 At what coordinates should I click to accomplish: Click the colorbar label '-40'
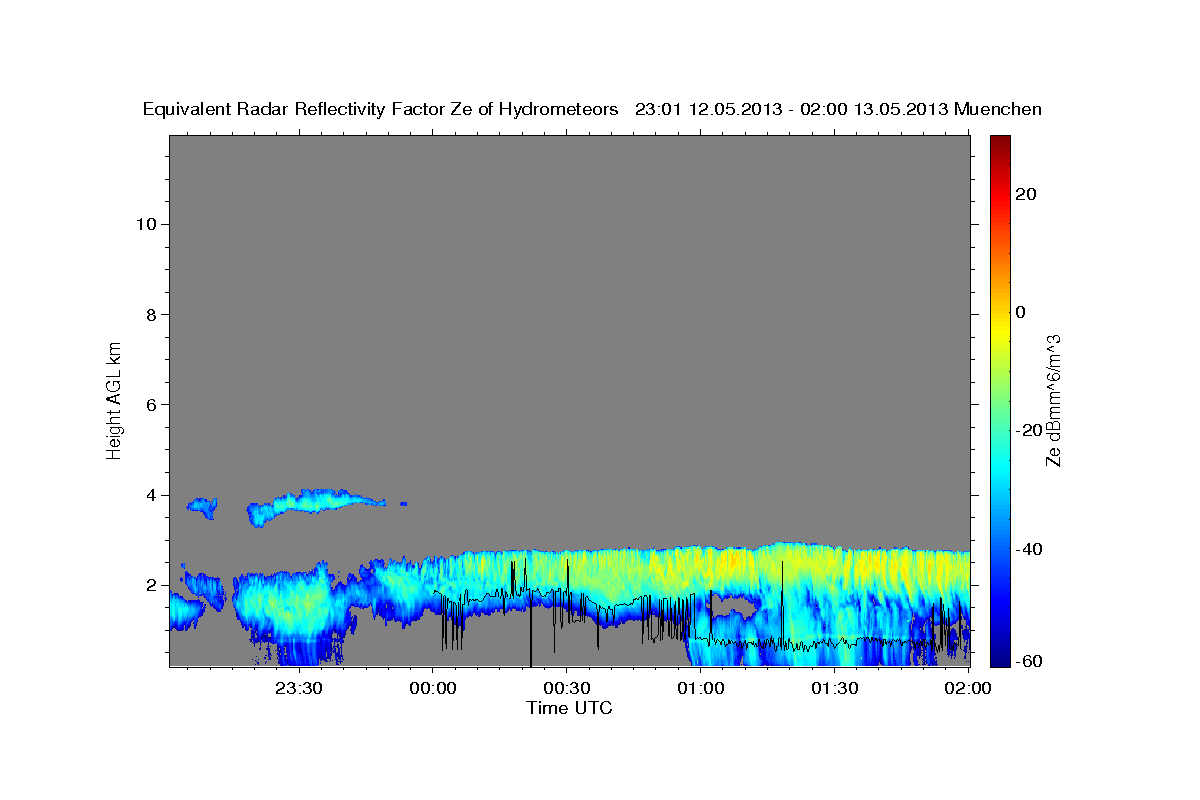[x=1029, y=549]
